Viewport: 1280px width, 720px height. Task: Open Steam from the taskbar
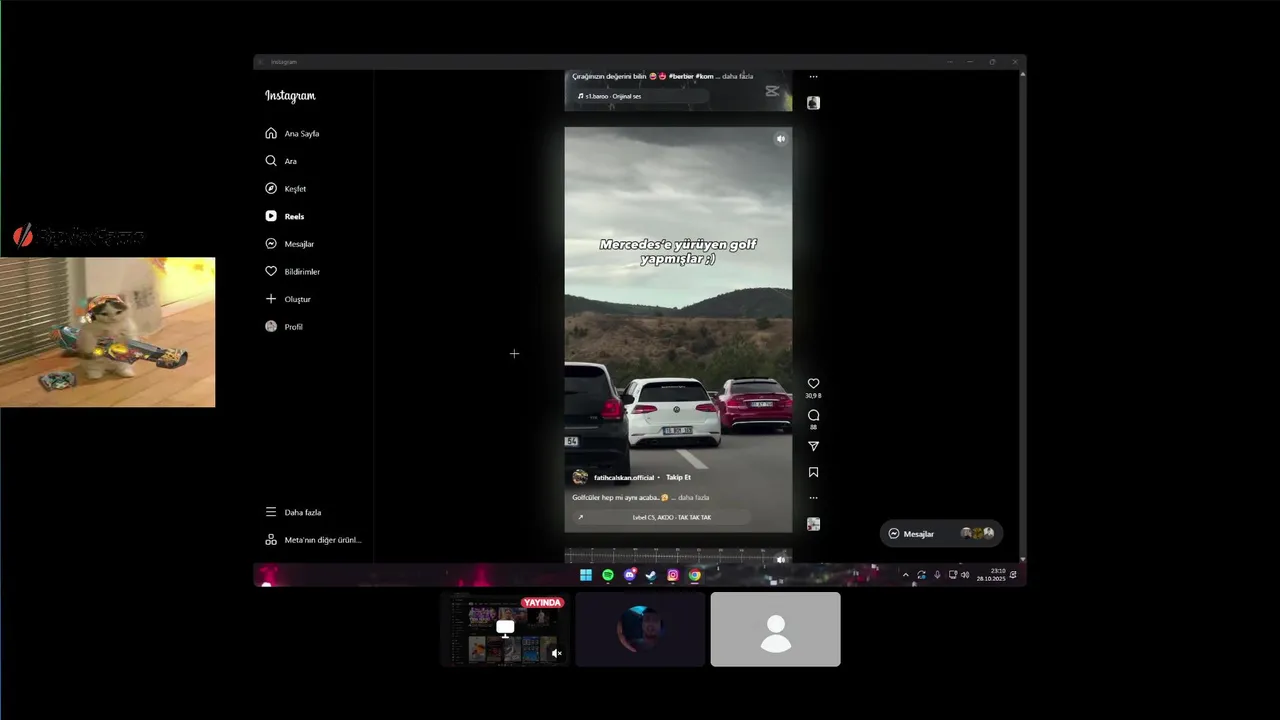coord(651,575)
